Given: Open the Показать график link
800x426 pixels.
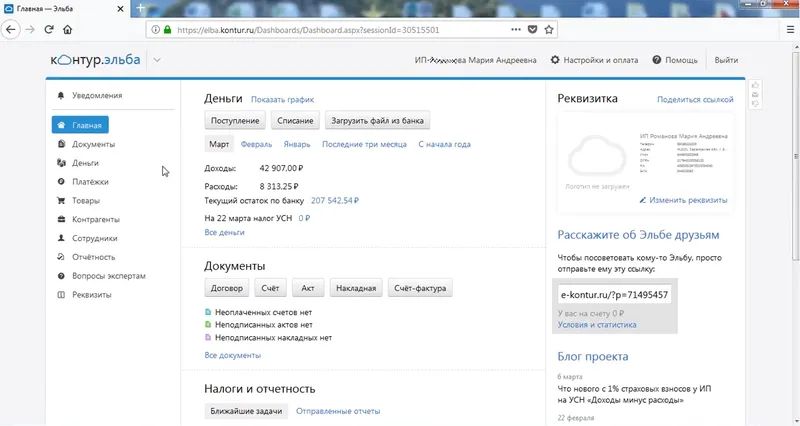Looking at the screenshot, I should pos(283,100).
